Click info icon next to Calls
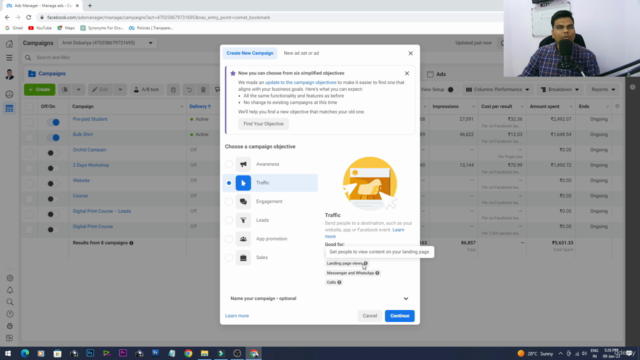Viewport: 640px width, 360px height. click(339, 282)
